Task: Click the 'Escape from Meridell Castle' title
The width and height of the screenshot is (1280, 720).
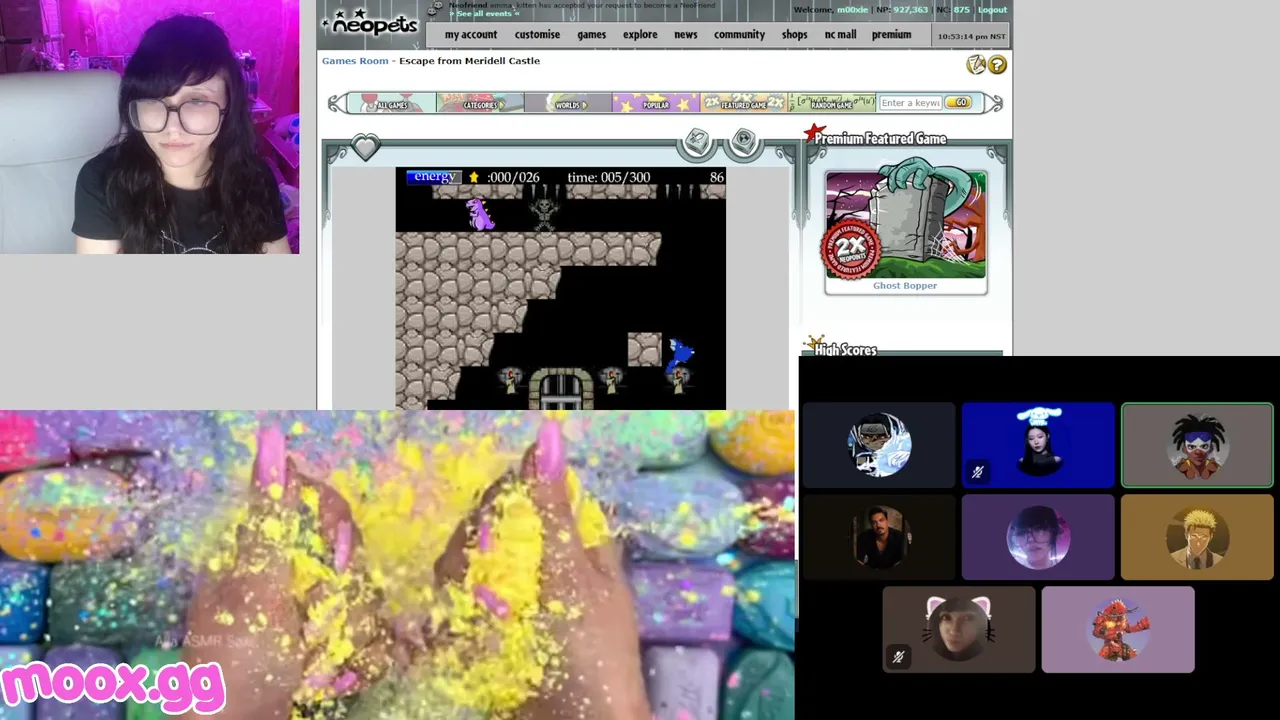Action: [x=469, y=61]
